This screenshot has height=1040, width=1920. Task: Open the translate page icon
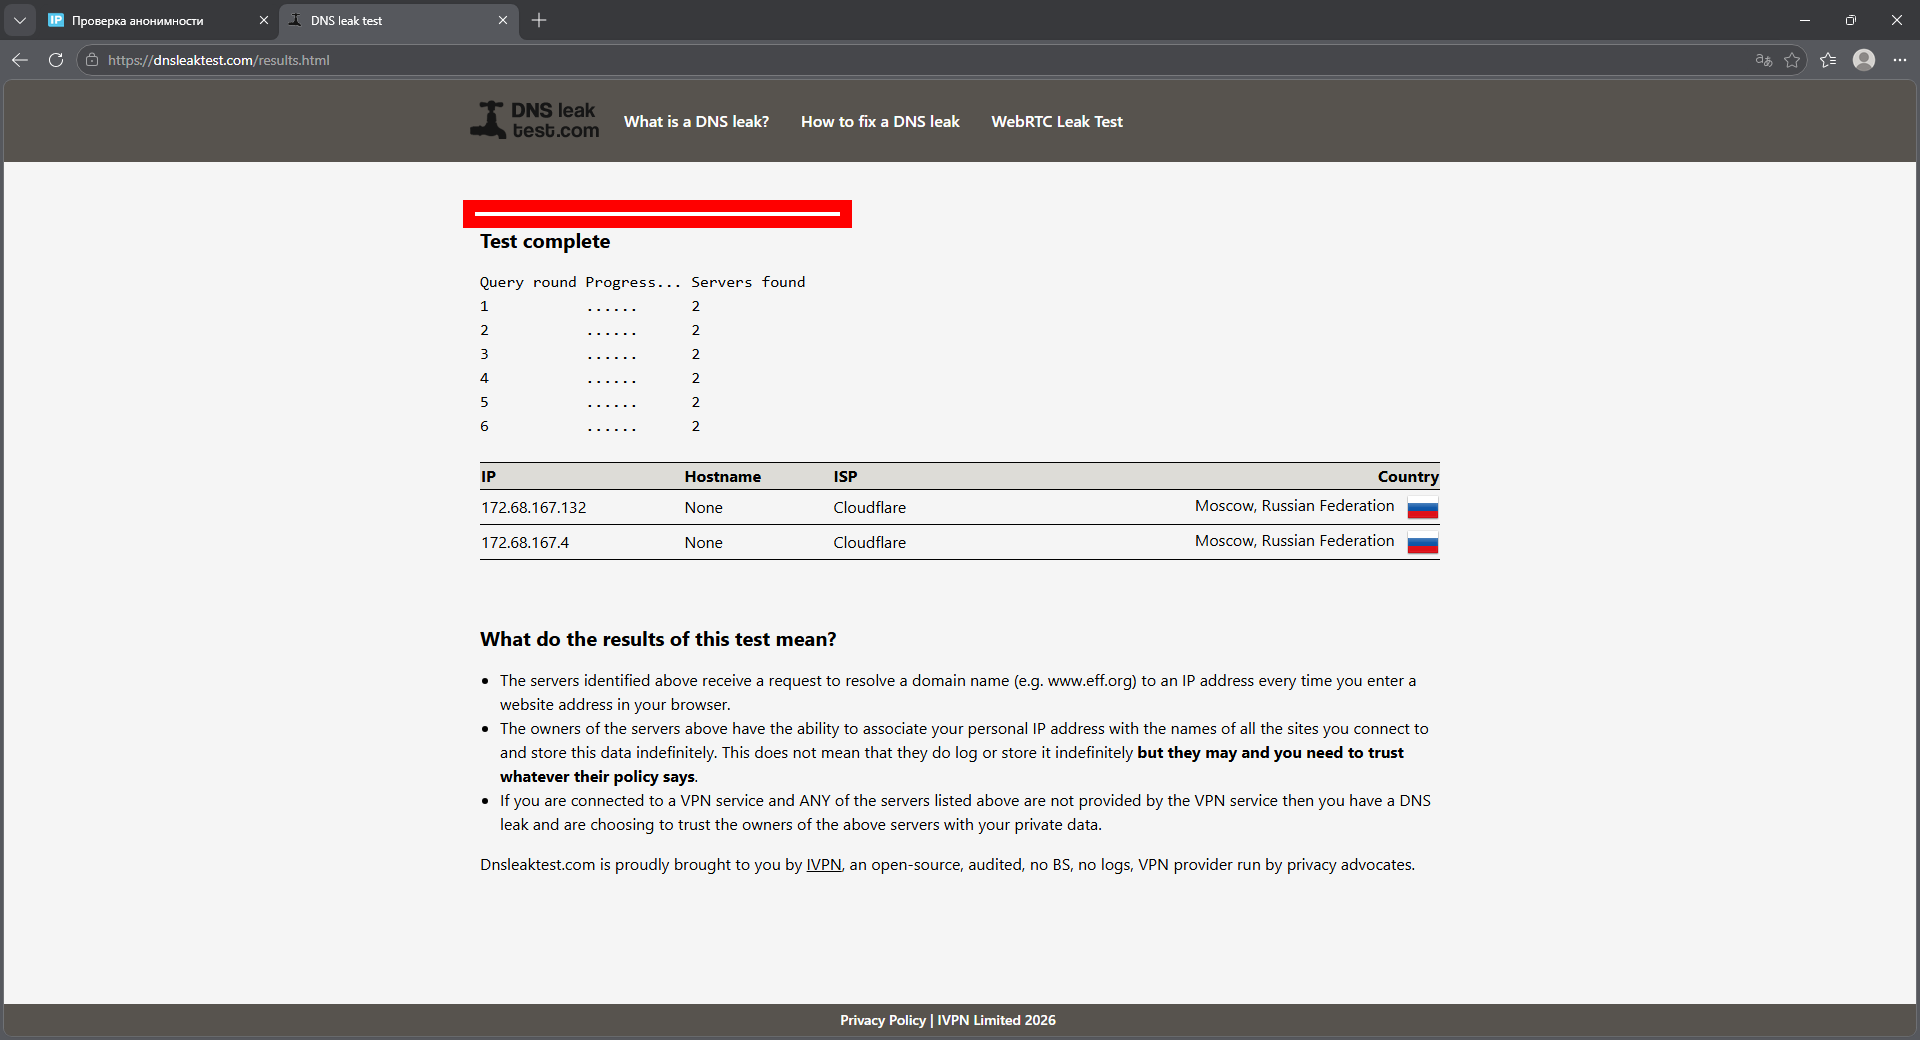1763,60
